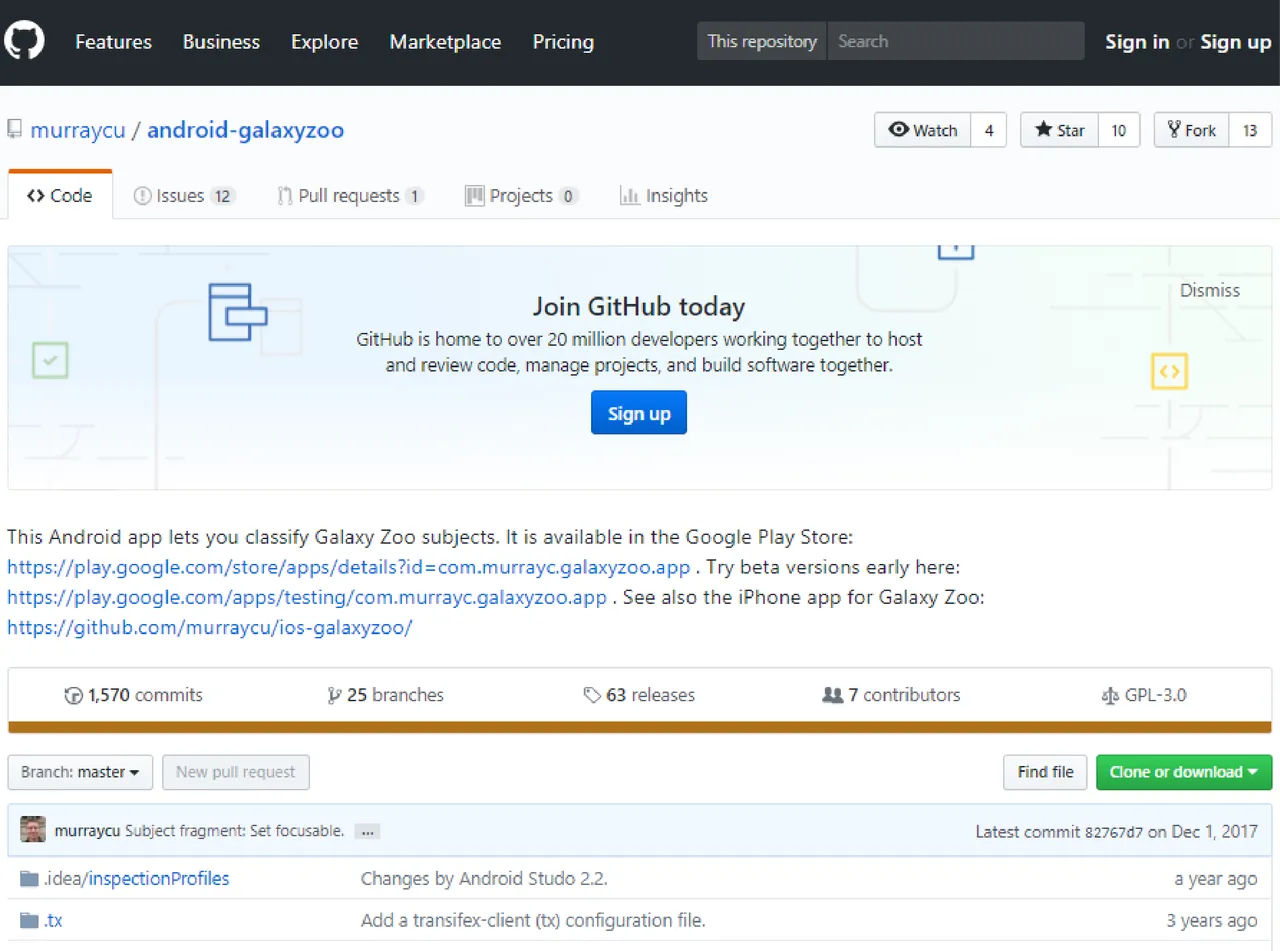Click the commits clock icon
1280x951 pixels.
point(73,695)
